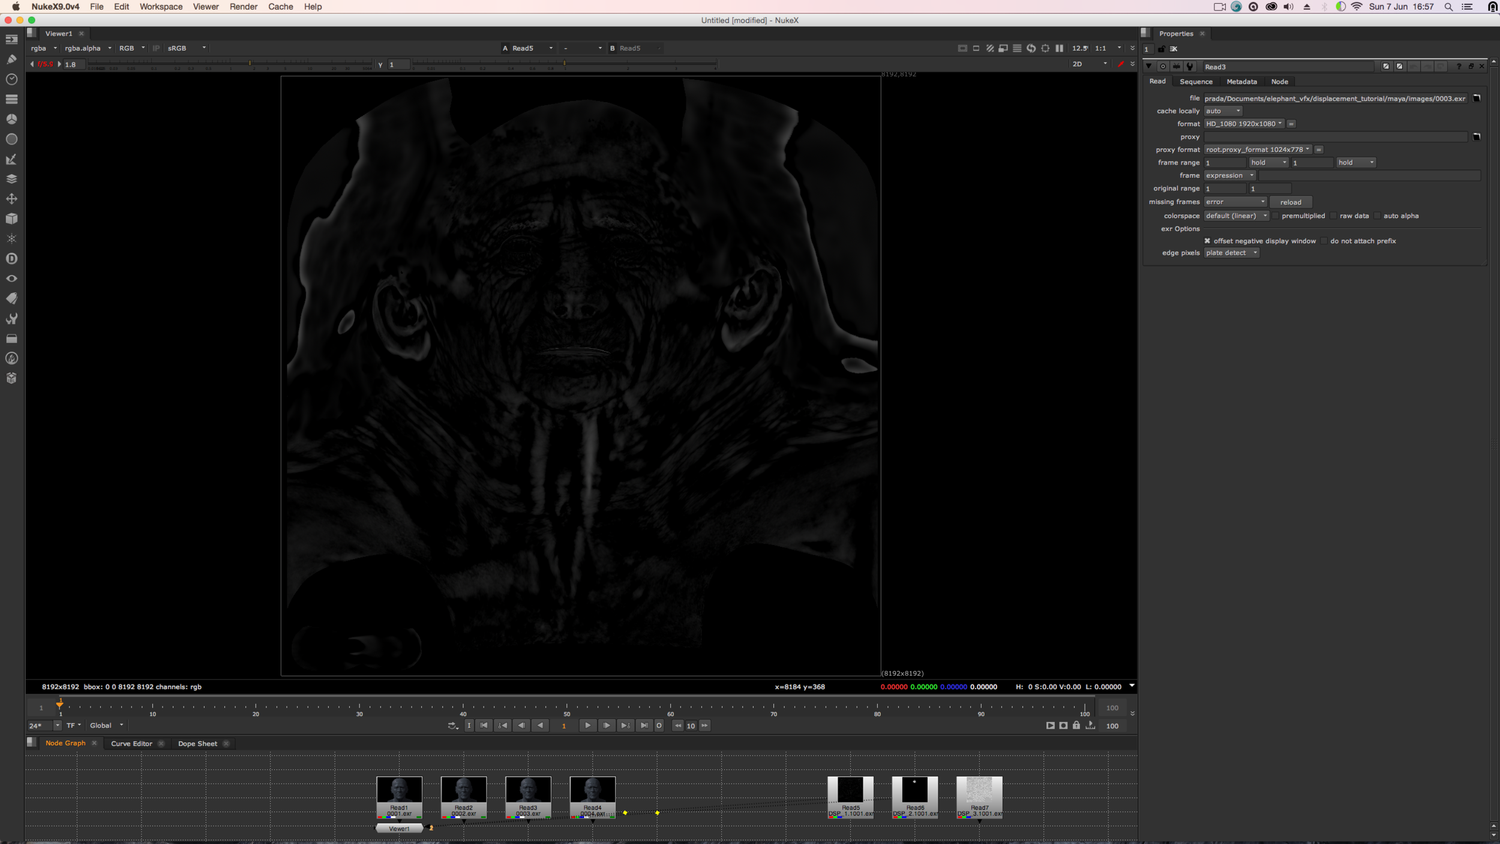Select the Read5 node thumbnail
Viewport: 1500px width, 844px height.
click(x=851, y=795)
